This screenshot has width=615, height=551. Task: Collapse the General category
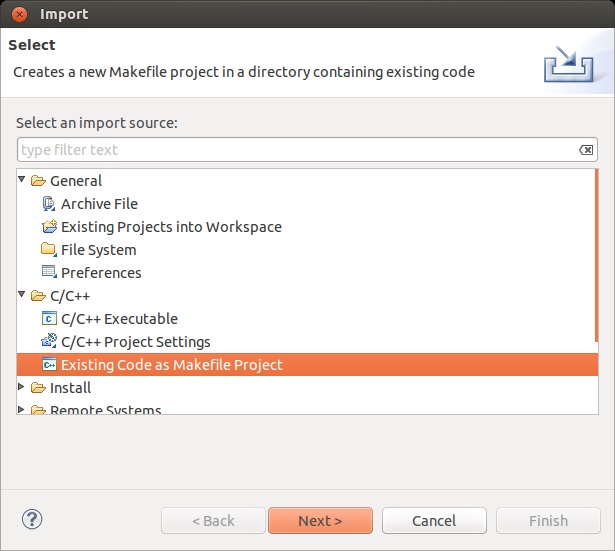(22, 181)
